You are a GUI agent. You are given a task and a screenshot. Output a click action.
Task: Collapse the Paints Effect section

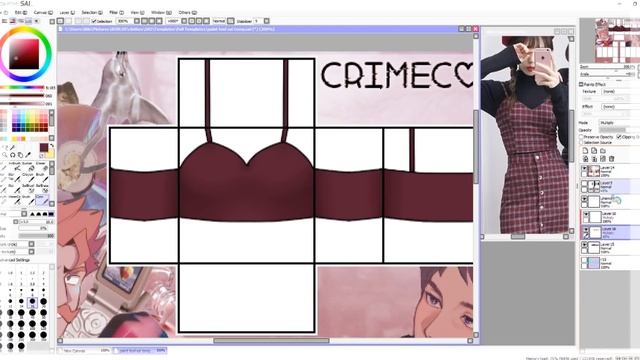[581, 84]
